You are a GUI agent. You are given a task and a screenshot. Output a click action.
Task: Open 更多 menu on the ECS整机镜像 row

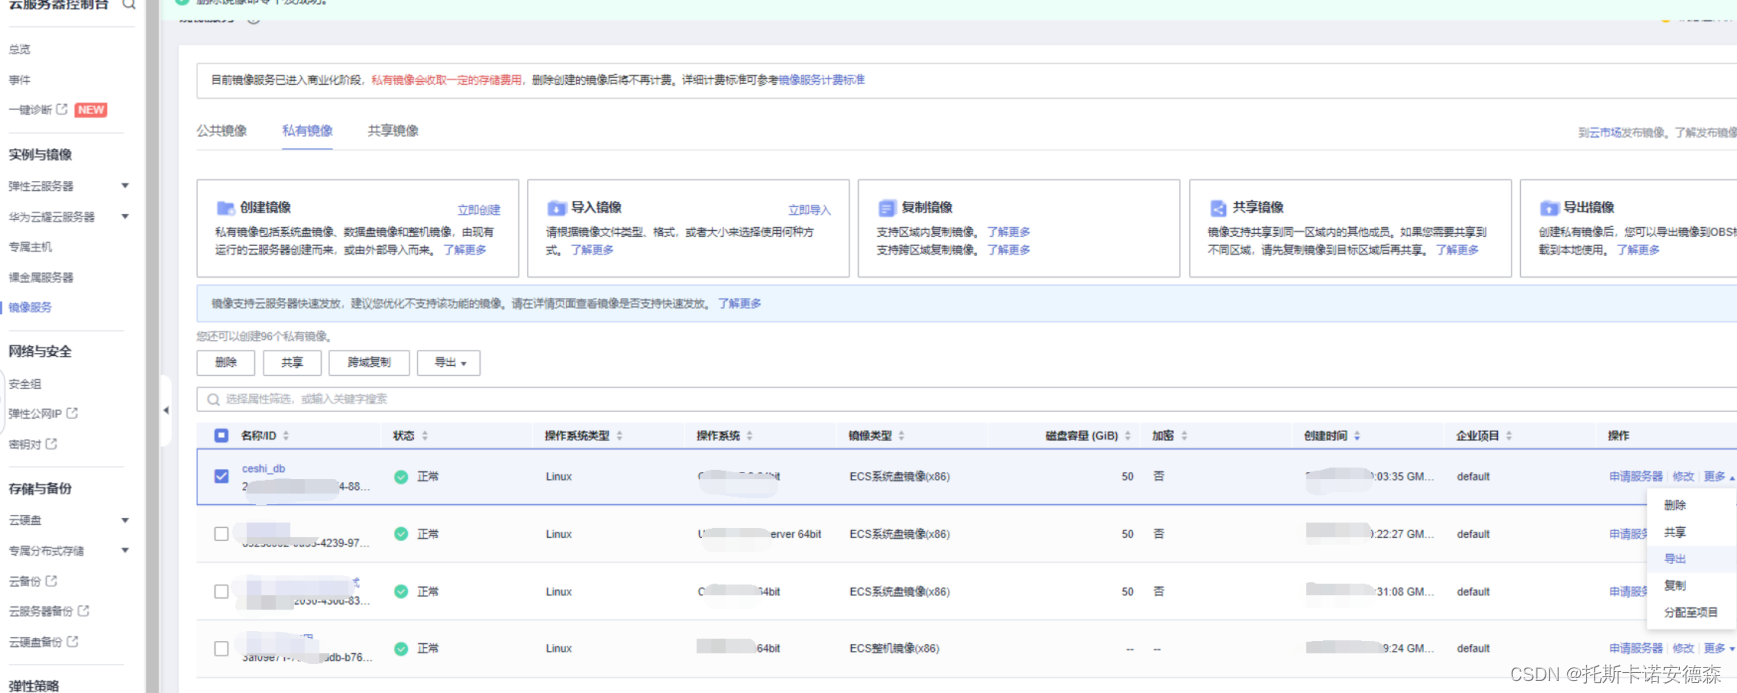coord(1719,649)
